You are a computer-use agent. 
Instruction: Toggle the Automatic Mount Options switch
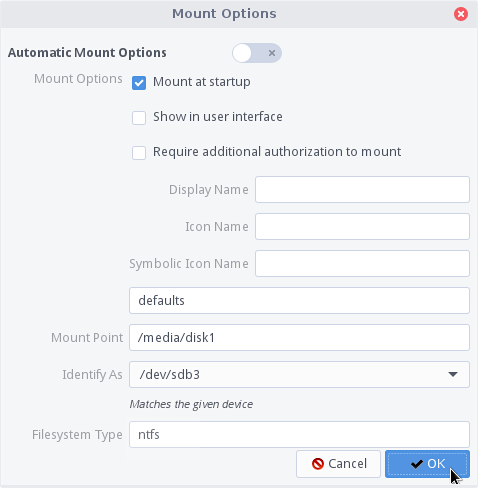(x=257, y=53)
